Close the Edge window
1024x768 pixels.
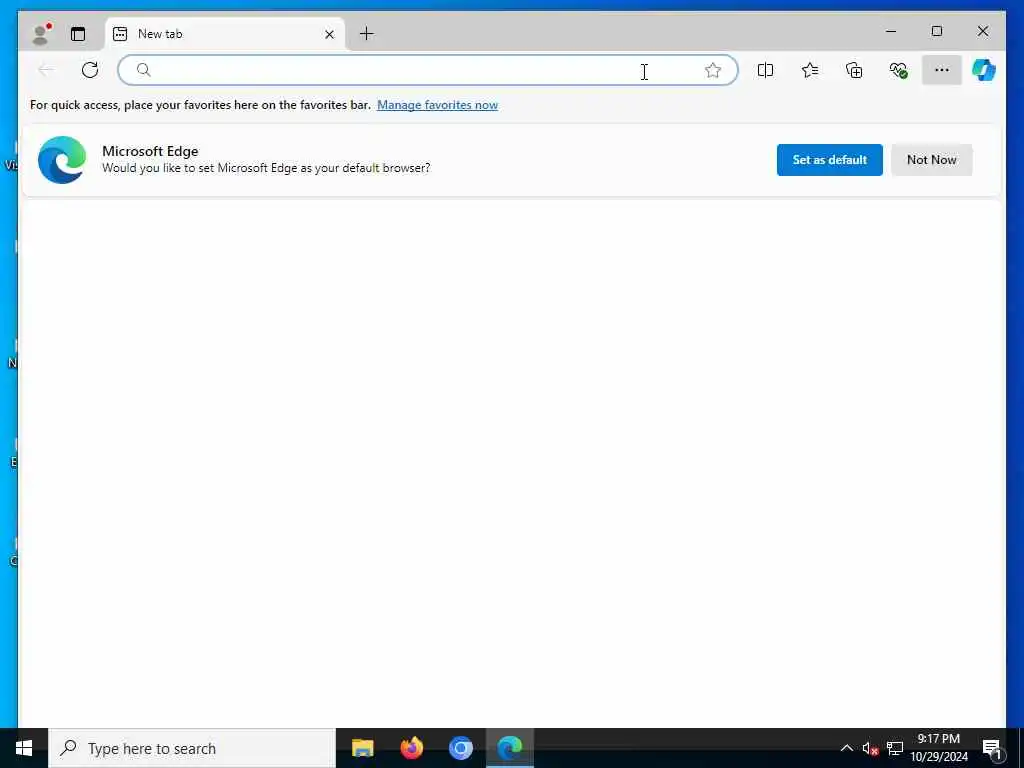983,31
